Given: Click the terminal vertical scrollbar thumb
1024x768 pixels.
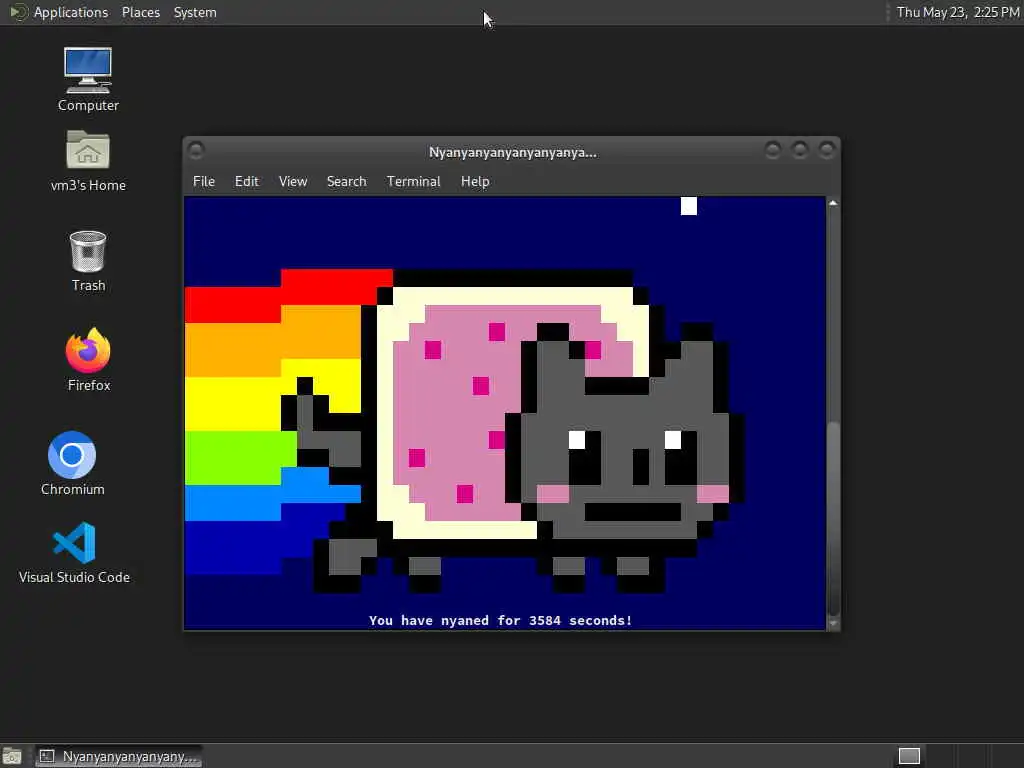Looking at the screenshot, I should (x=833, y=519).
